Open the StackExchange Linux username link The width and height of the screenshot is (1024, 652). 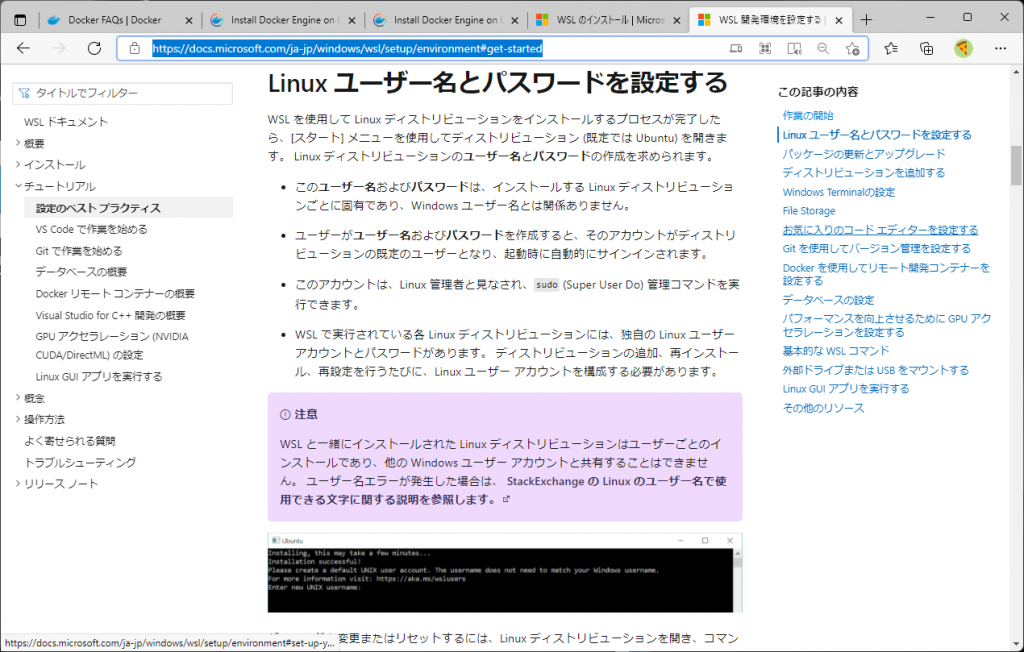click(x=503, y=491)
